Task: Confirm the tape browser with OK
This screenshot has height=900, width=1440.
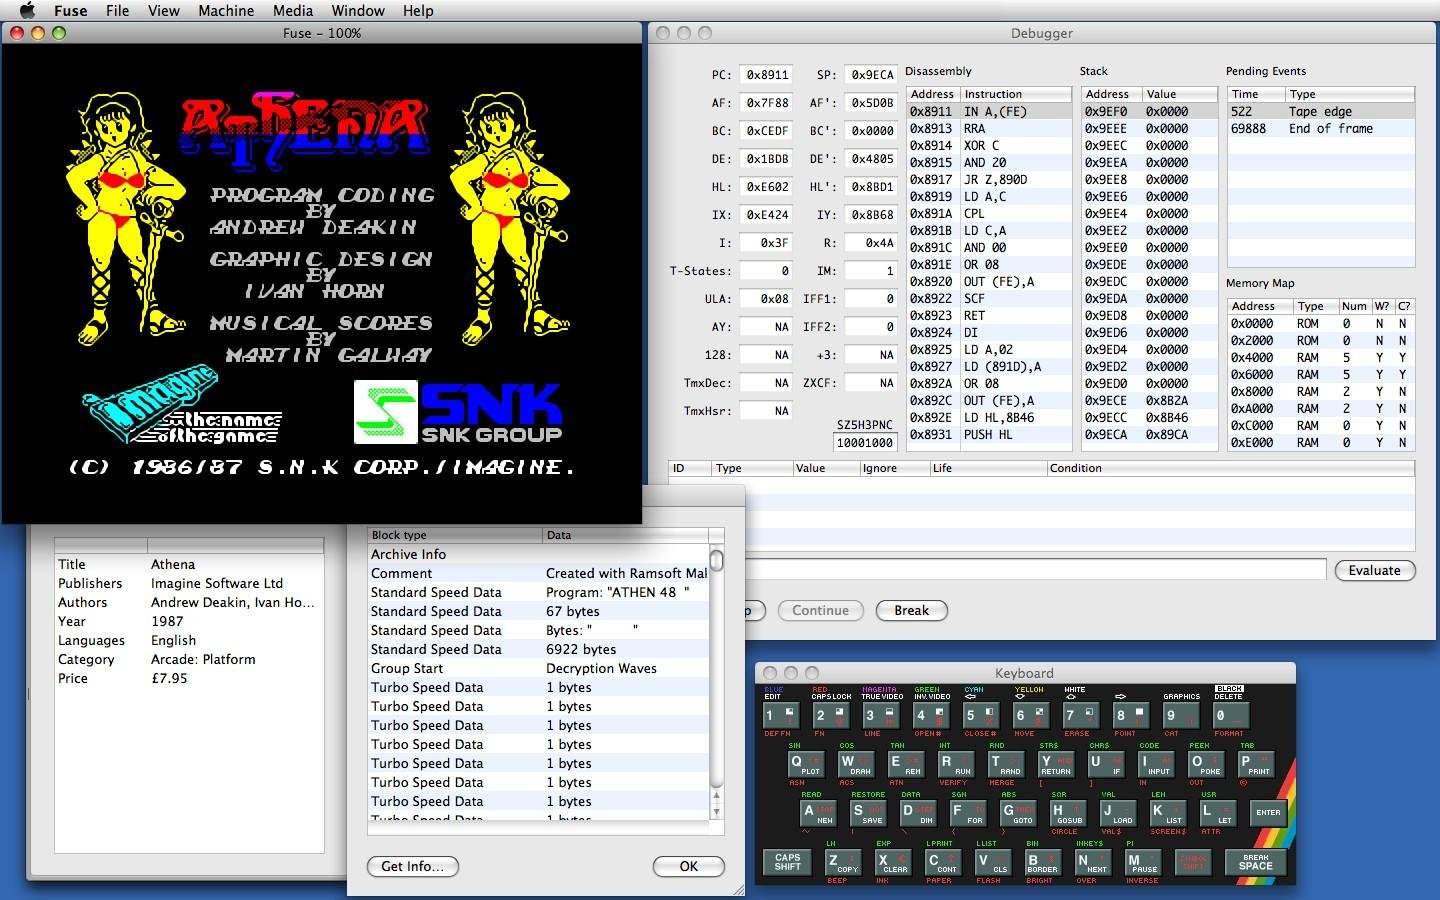Action: (688, 866)
